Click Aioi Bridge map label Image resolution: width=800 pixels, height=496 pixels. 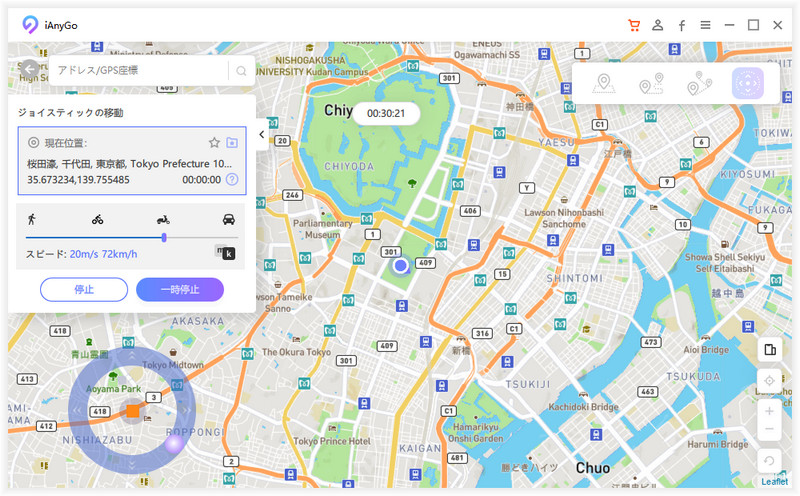(706, 350)
